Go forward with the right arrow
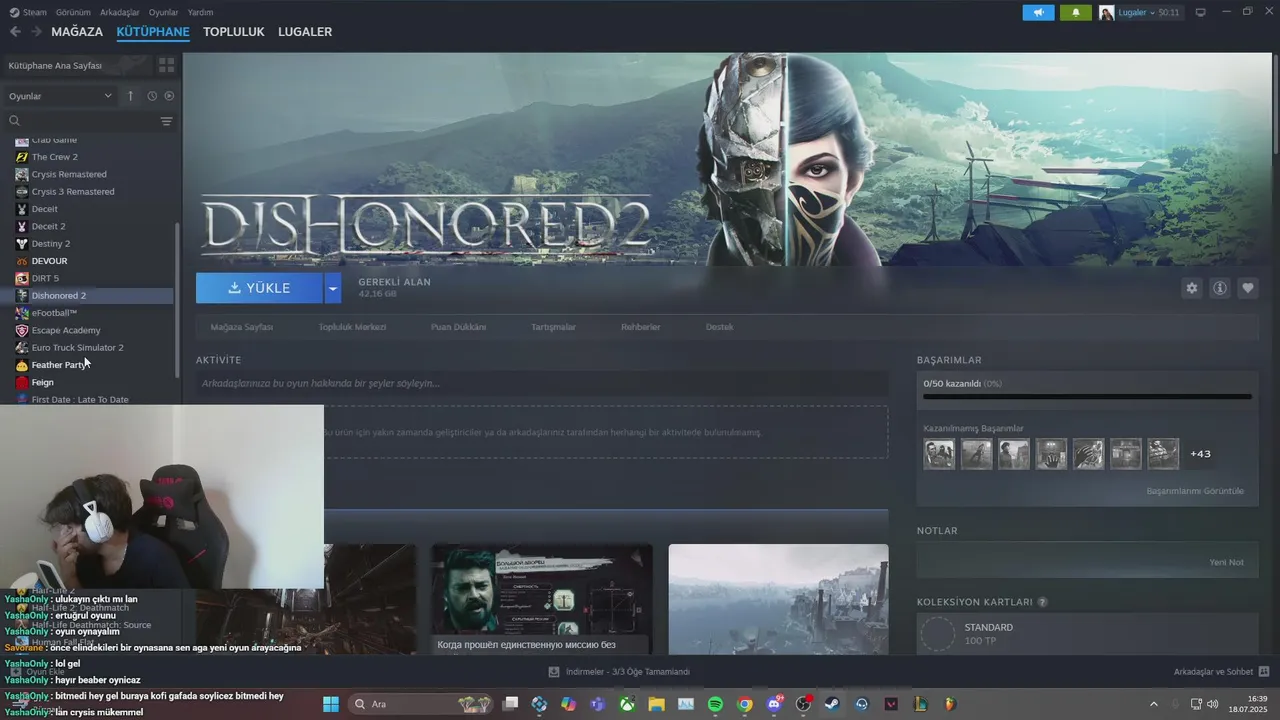Image resolution: width=1280 pixels, height=720 pixels. click(36, 32)
